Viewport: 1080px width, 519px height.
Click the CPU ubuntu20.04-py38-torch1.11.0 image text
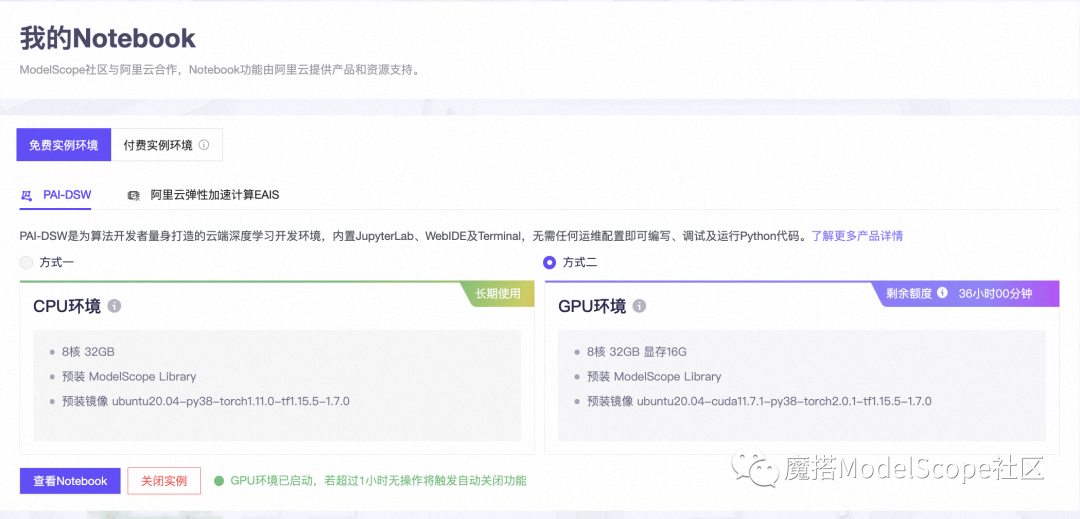point(206,401)
